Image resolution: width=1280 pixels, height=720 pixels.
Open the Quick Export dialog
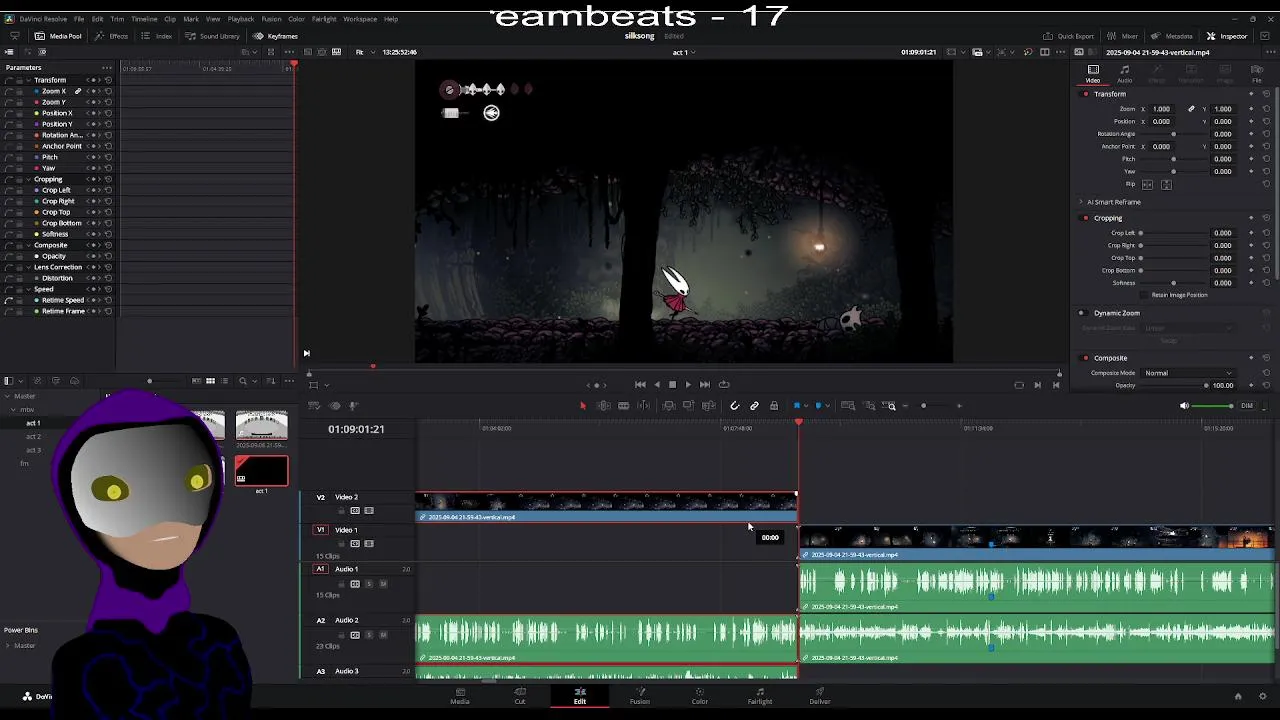(x=1069, y=36)
